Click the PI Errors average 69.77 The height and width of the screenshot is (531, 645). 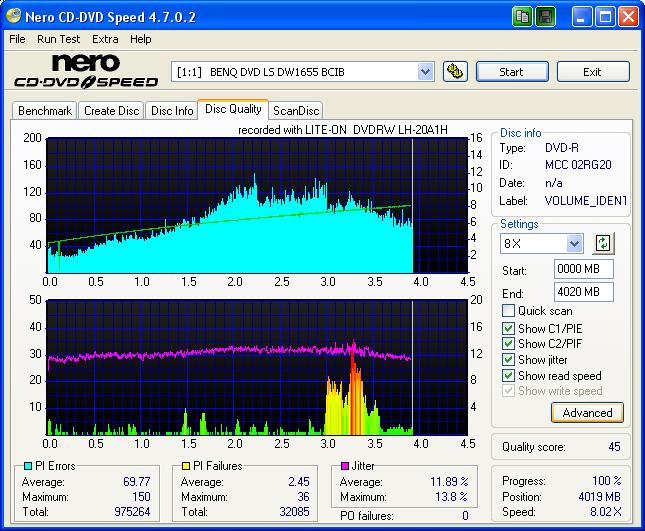pyautogui.click(x=137, y=481)
